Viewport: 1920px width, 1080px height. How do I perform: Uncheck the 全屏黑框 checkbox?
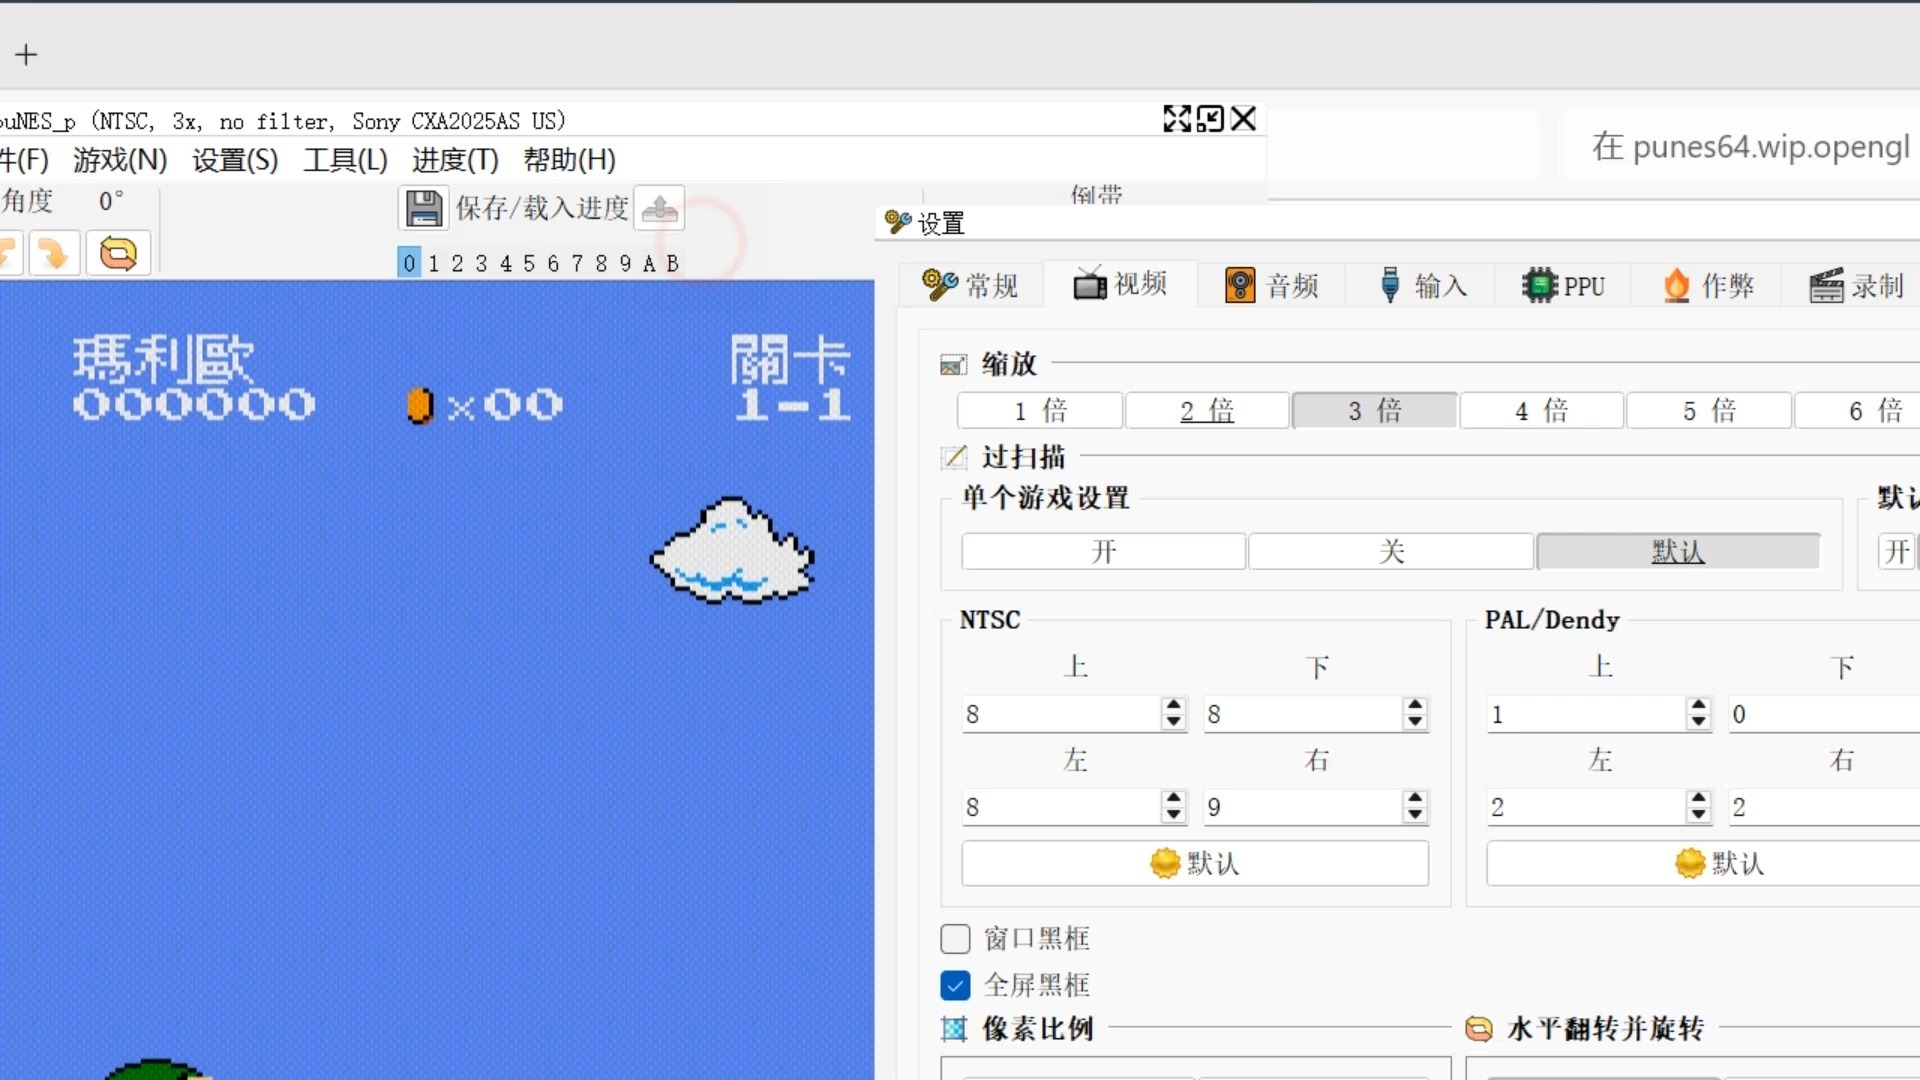click(955, 985)
